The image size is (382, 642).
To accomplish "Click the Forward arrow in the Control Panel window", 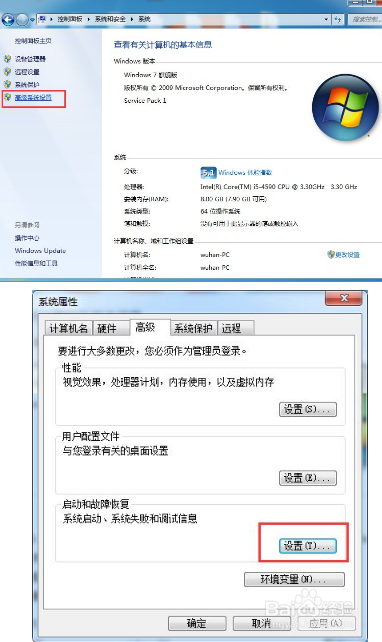I will (x=22, y=19).
